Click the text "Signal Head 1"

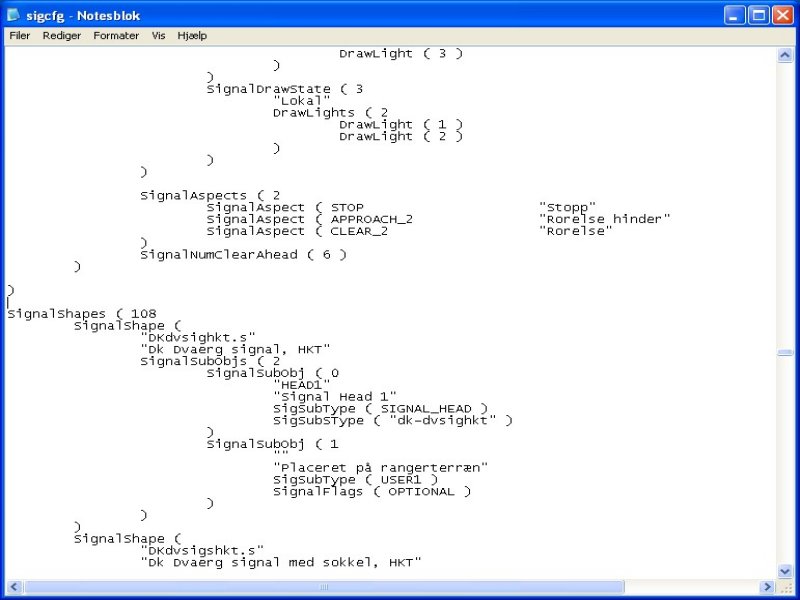click(x=335, y=396)
